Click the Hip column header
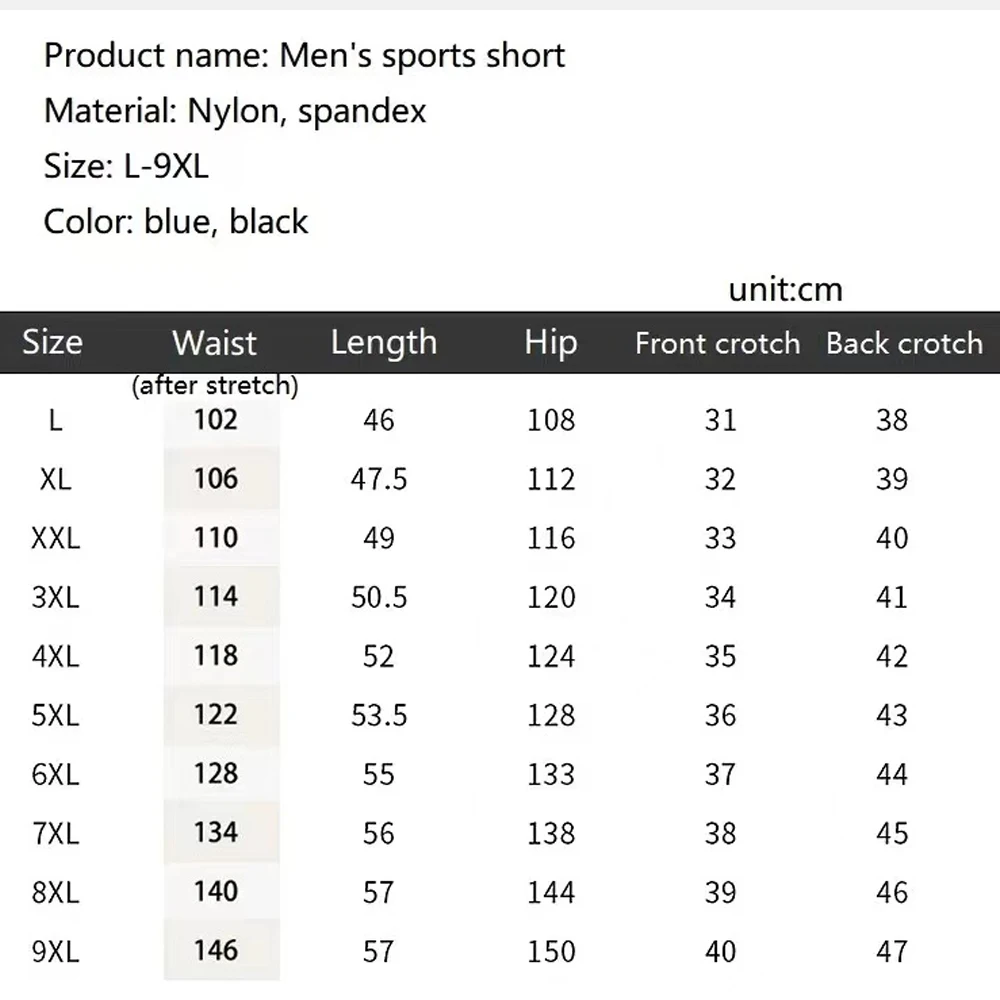The height and width of the screenshot is (1000, 1000). click(x=551, y=343)
